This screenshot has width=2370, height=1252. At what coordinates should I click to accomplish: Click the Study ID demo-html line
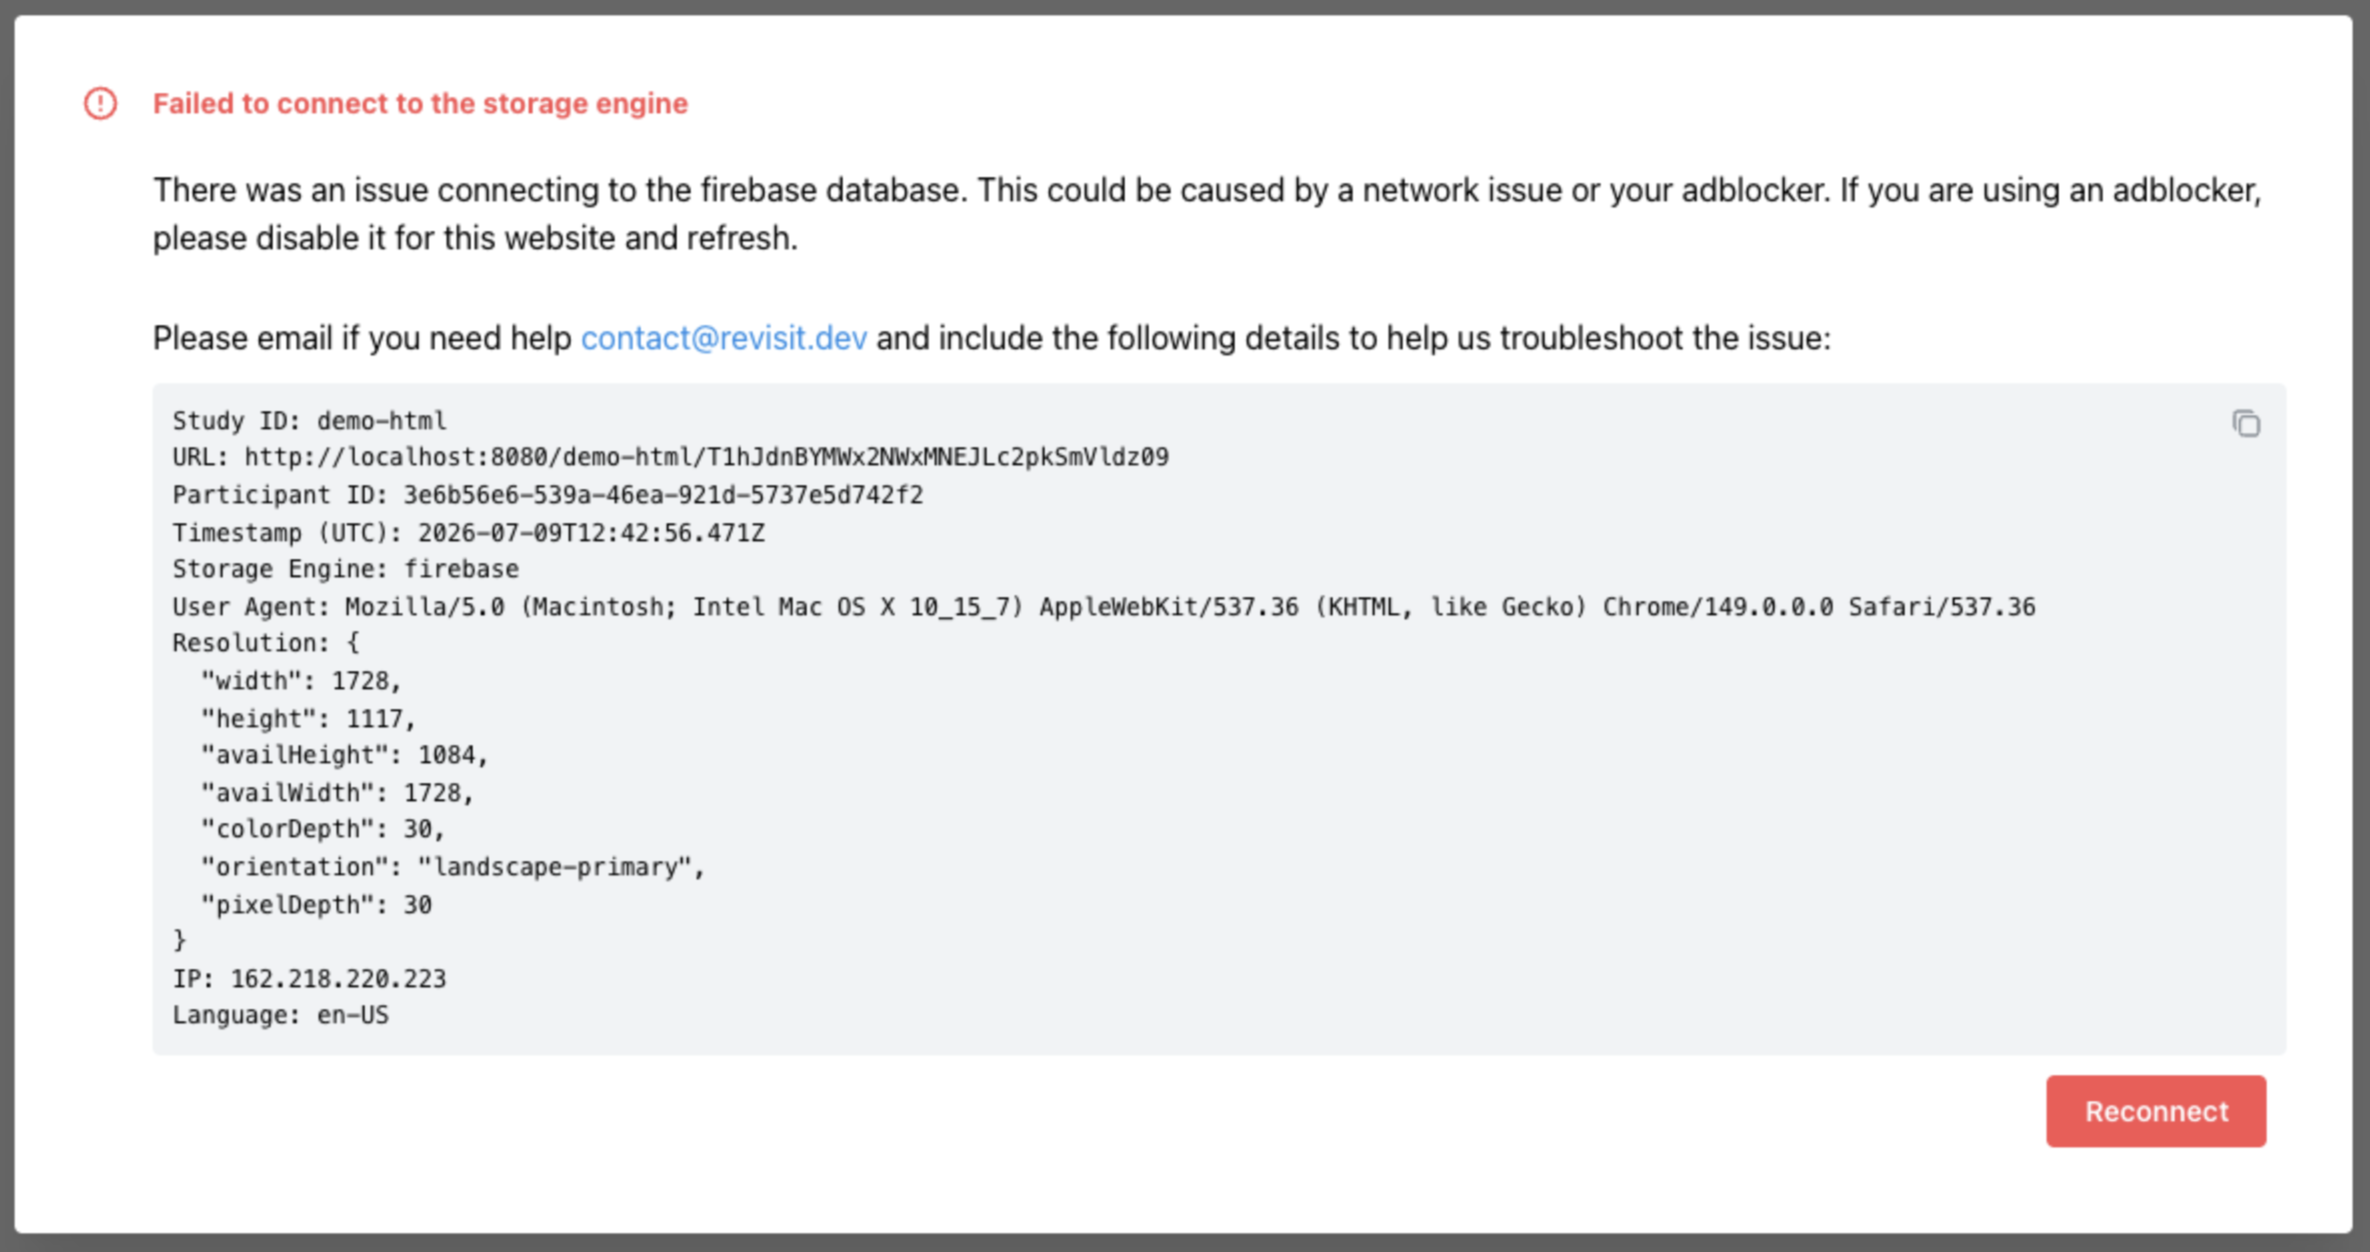tap(309, 420)
